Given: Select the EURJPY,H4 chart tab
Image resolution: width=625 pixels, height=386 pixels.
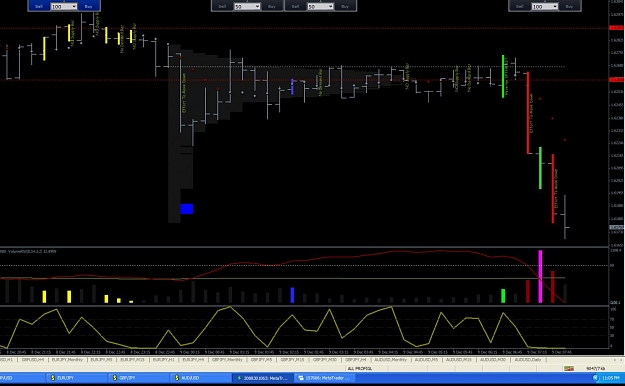Looking at the screenshot, I should coord(193,359).
